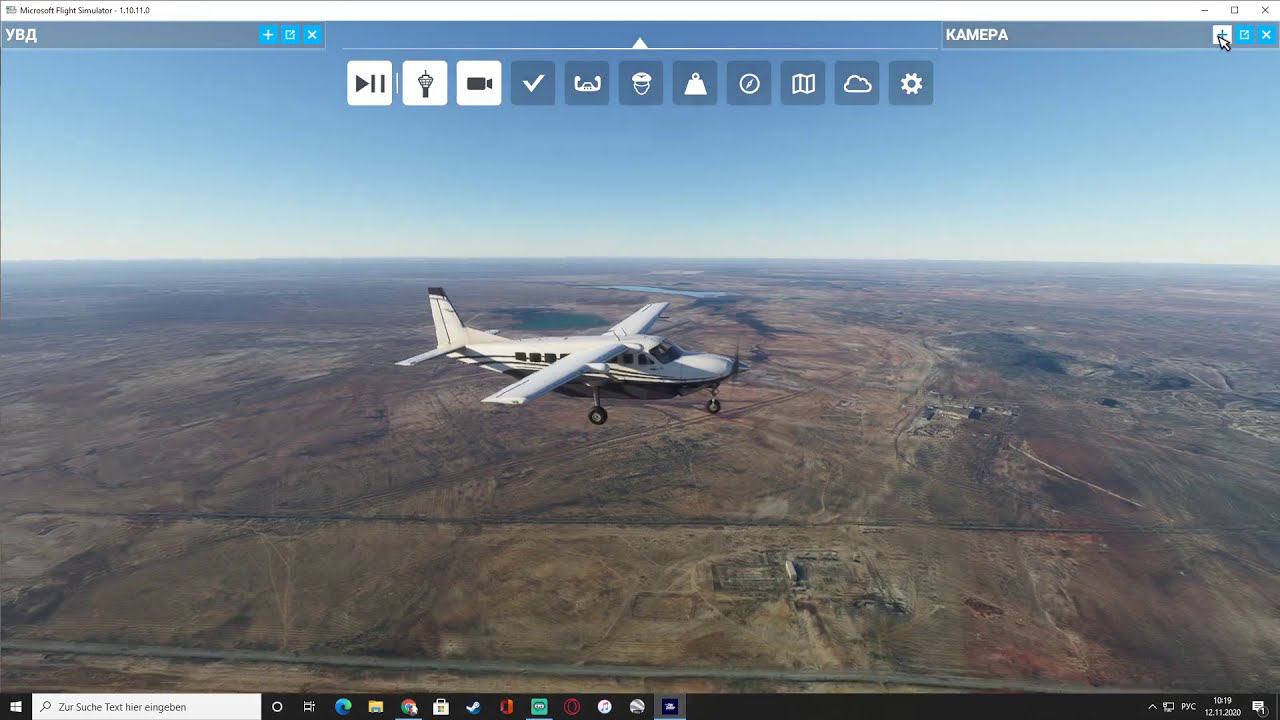This screenshot has height=720, width=1280.
Task: Open the Navlog compass icon
Action: [749, 84]
